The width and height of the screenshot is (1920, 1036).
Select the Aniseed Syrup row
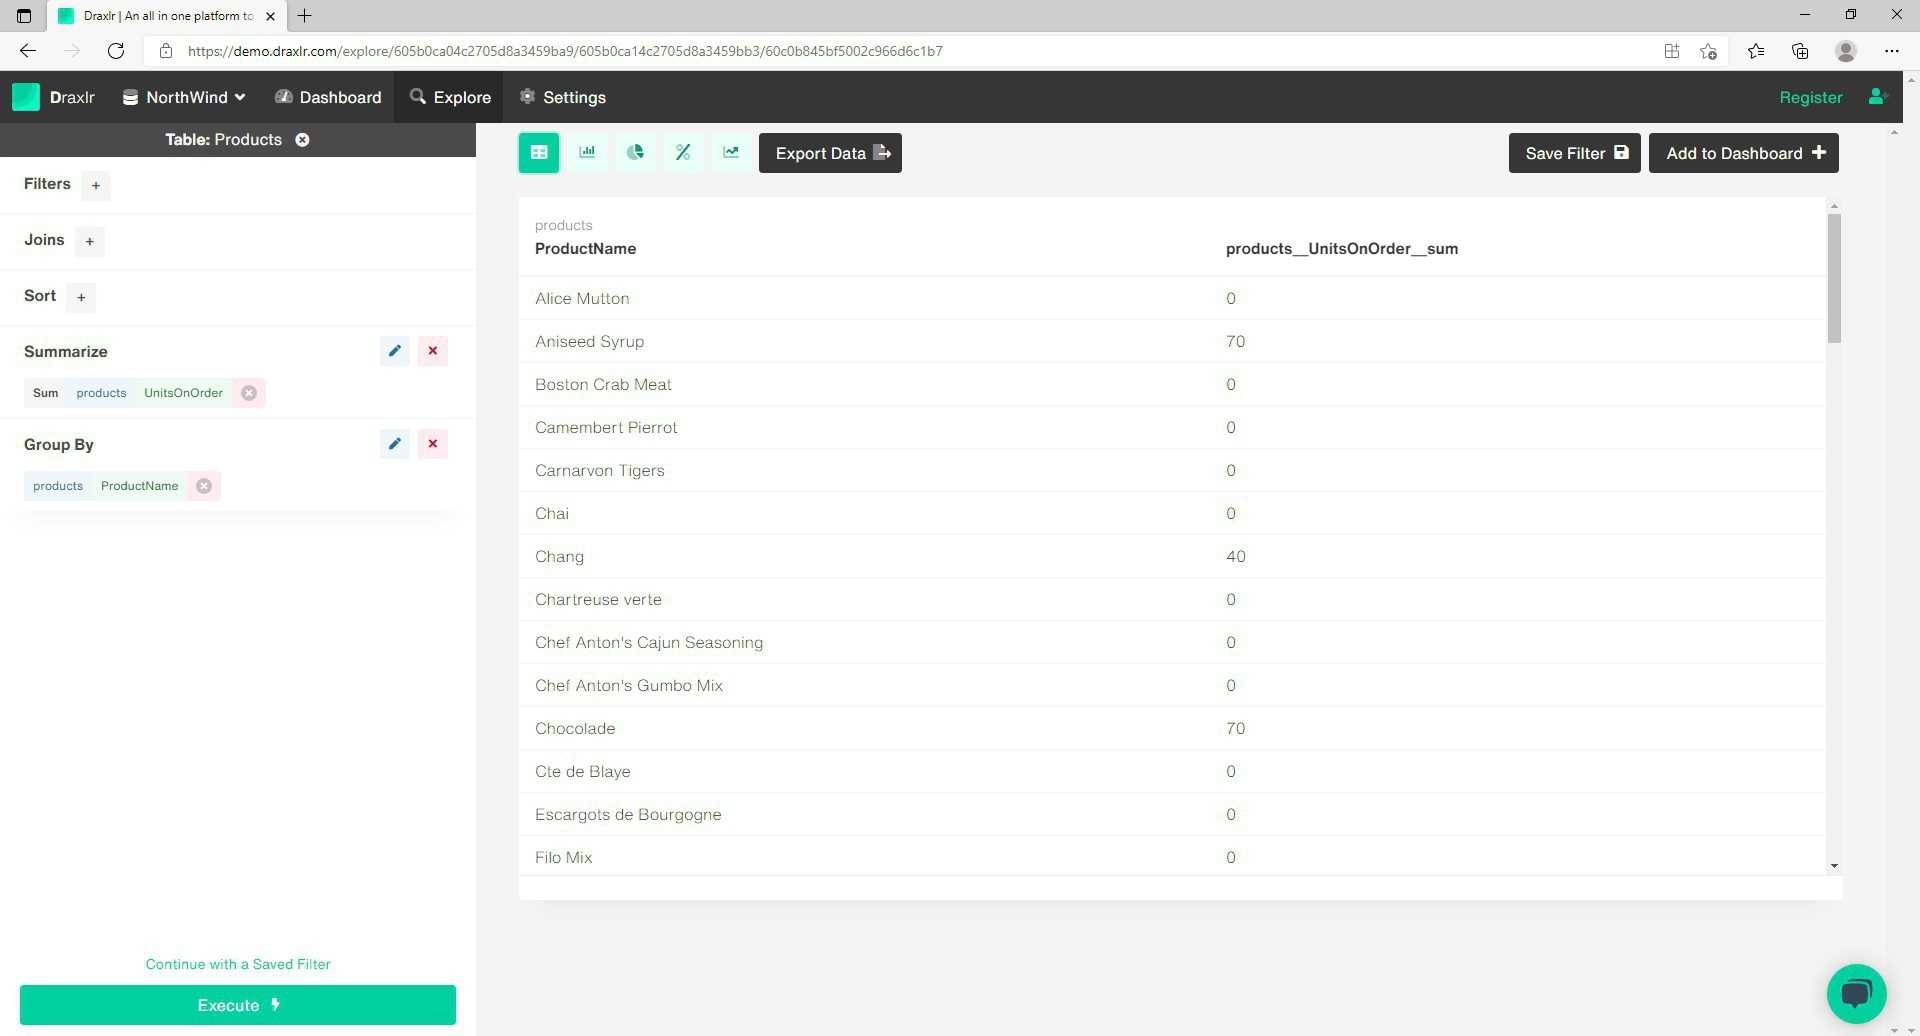pyautogui.click(x=1172, y=341)
